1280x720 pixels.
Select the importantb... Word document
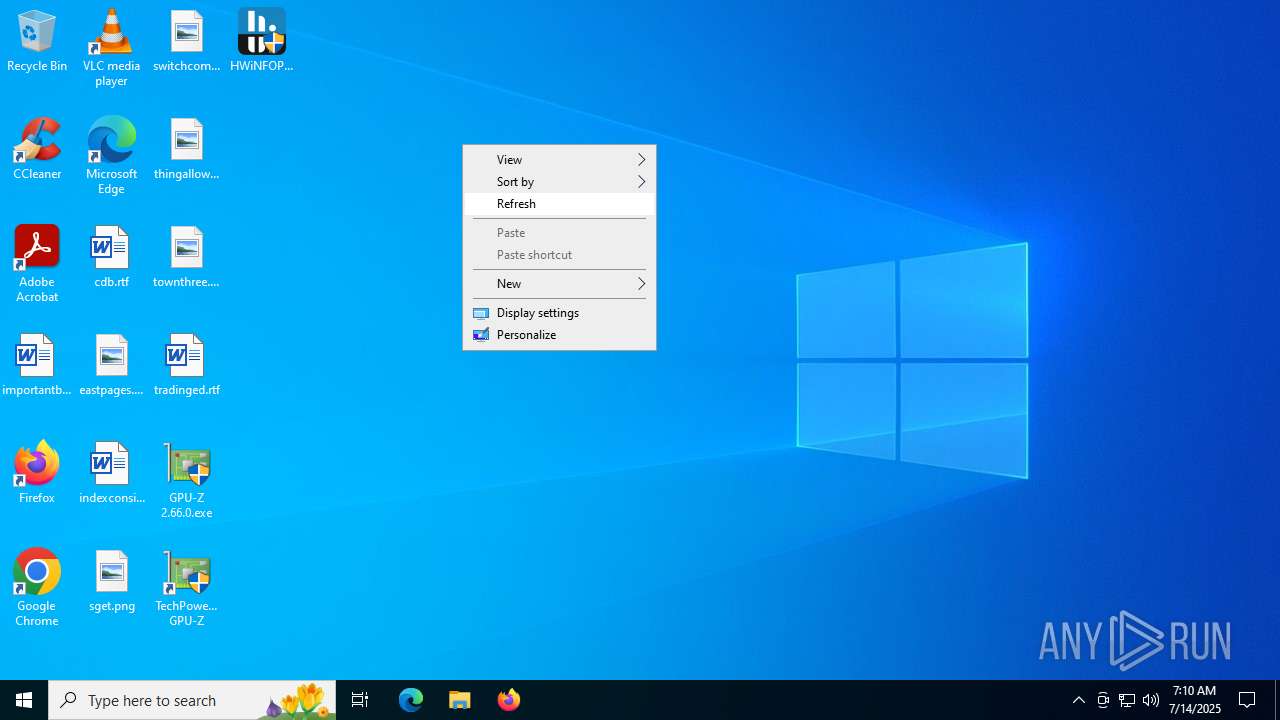[37, 366]
